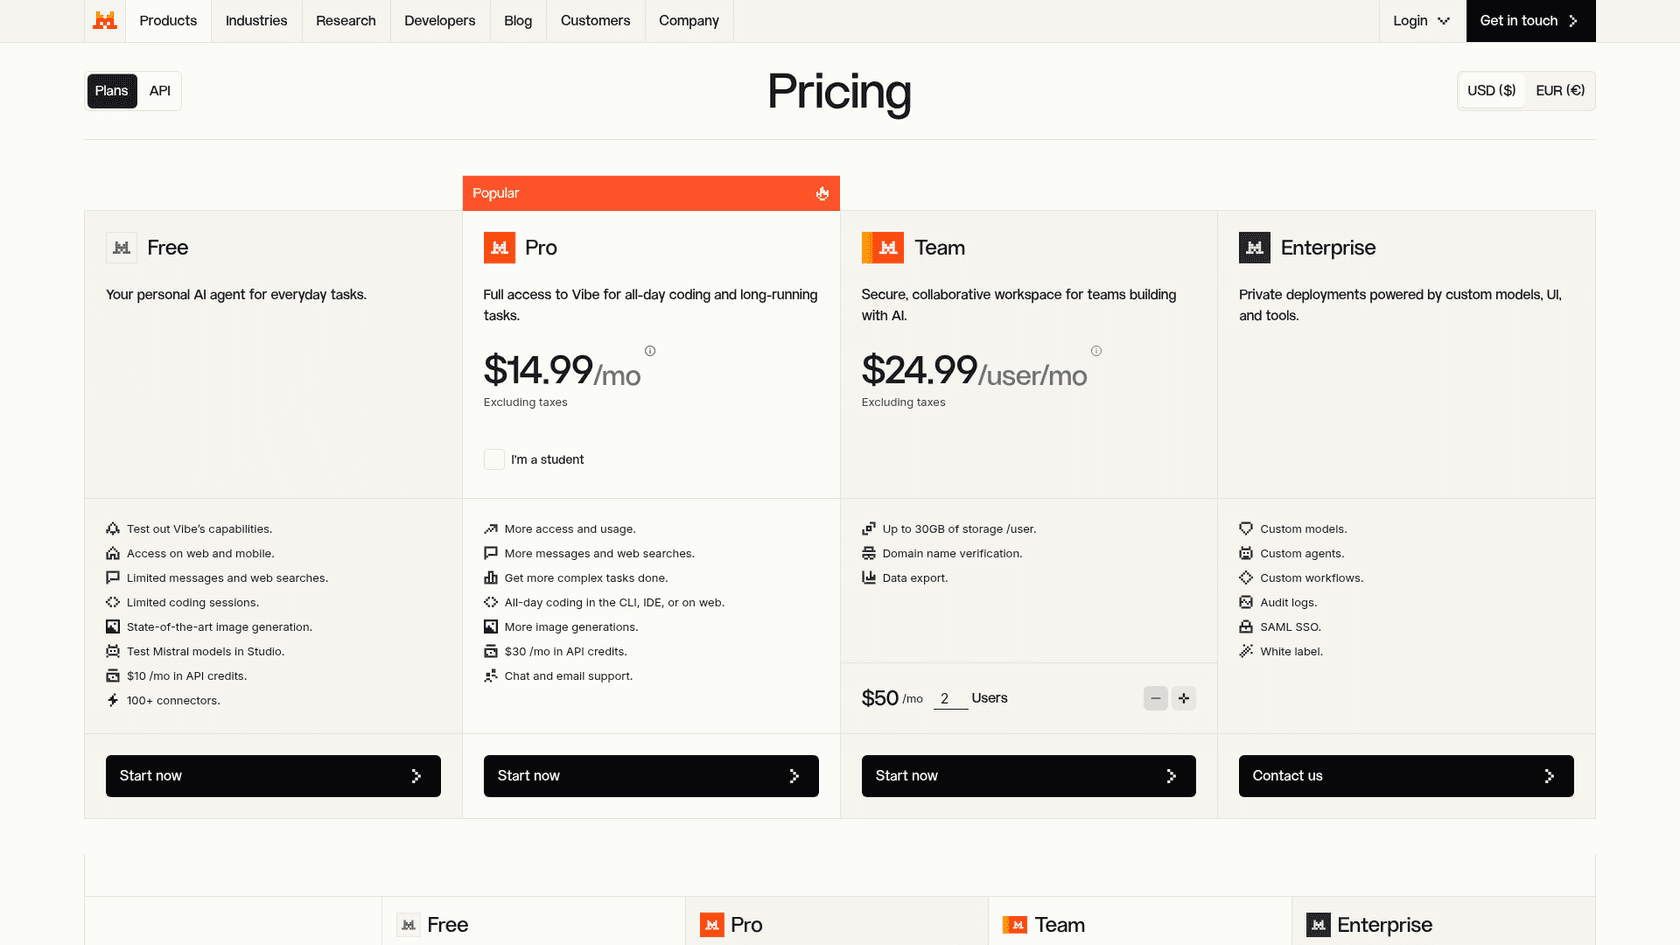Click the icon beside Data export
This screenshot has height=945, width=1680.
click(x=869, y=578)
